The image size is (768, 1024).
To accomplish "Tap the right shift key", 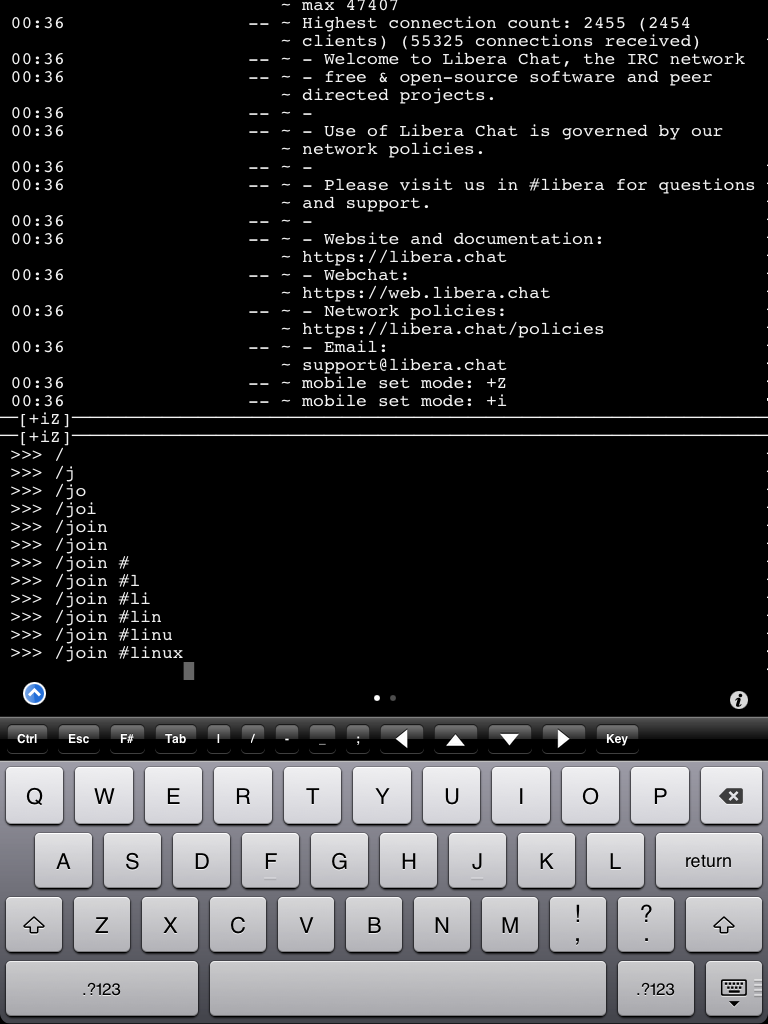I will 724,924.
